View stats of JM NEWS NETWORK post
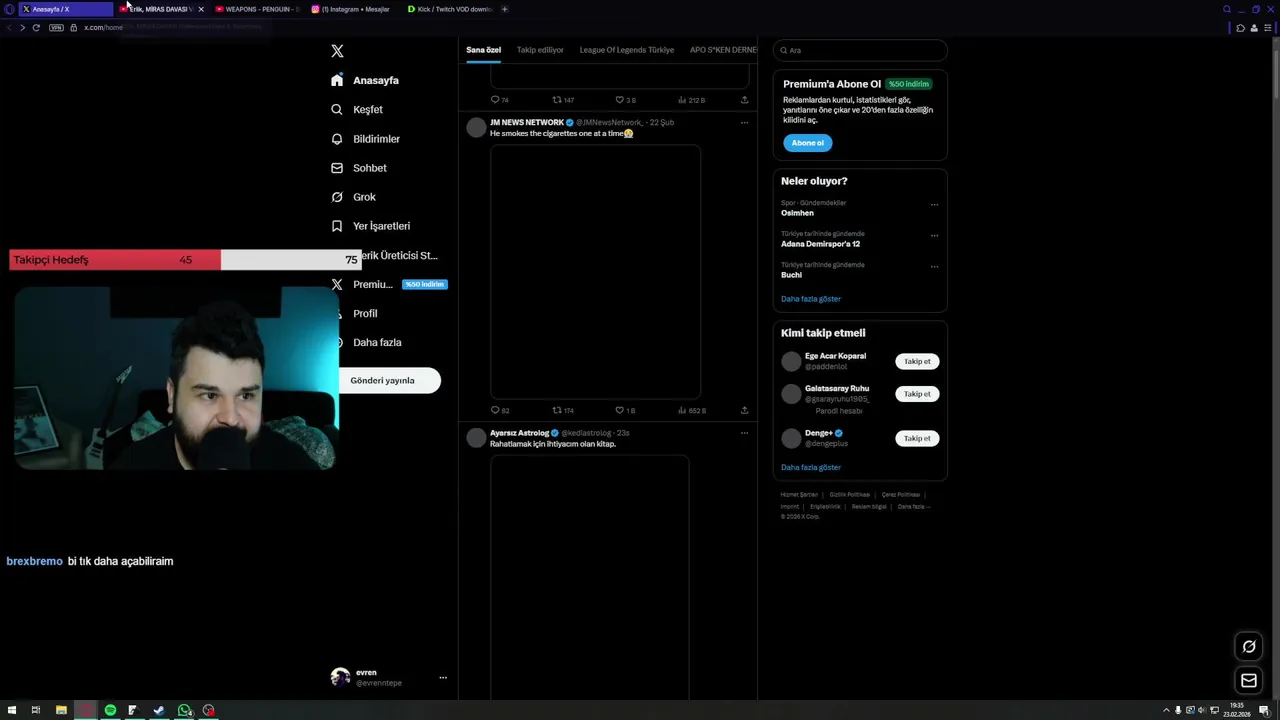The width and height of the screenshot is (1280, 720). [692, 410]
